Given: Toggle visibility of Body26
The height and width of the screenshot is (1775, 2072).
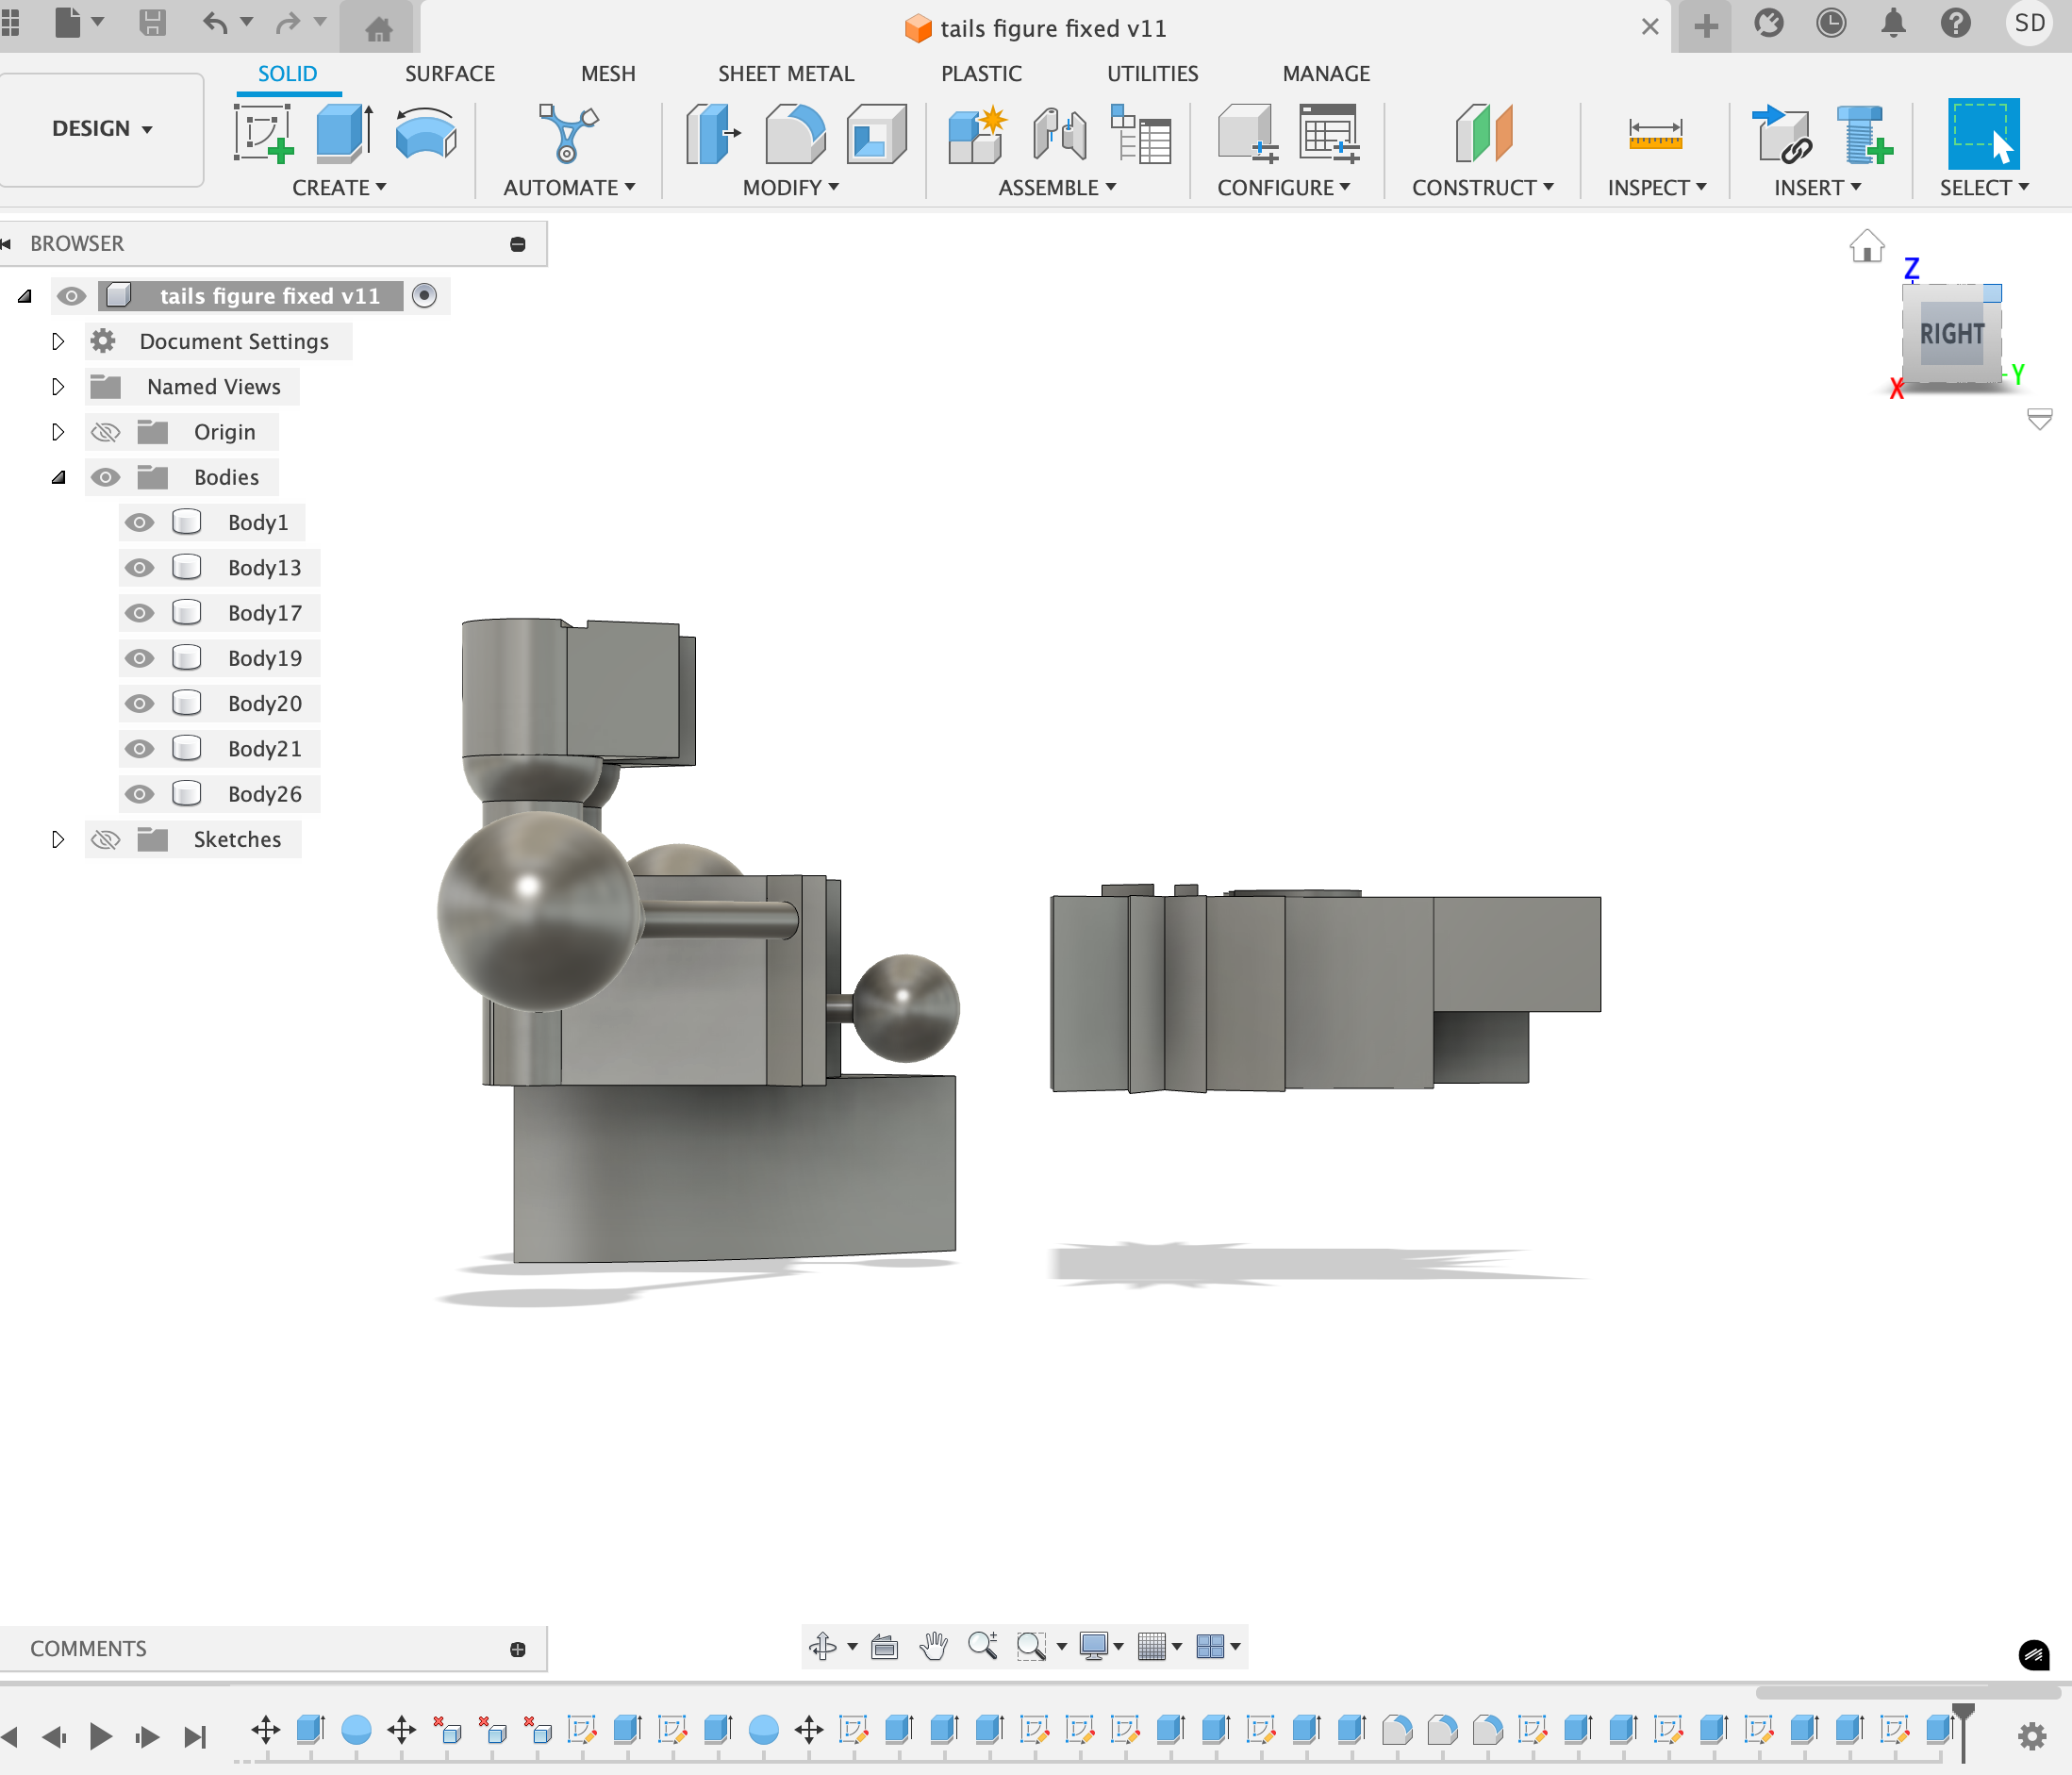Looking at the screenshot, I should tap(139, 793).
